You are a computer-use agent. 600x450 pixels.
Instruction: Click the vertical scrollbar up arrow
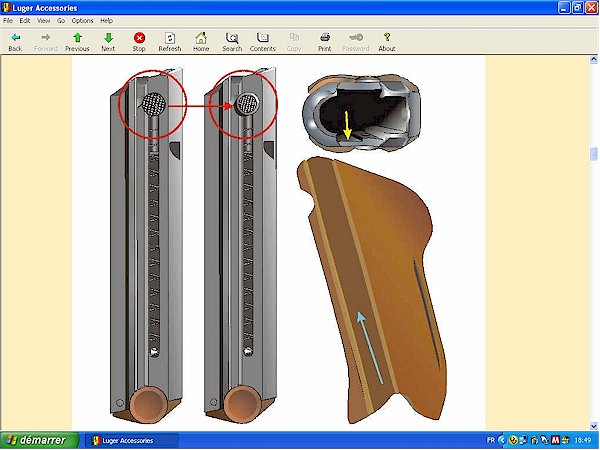click(x=593, y=59)
